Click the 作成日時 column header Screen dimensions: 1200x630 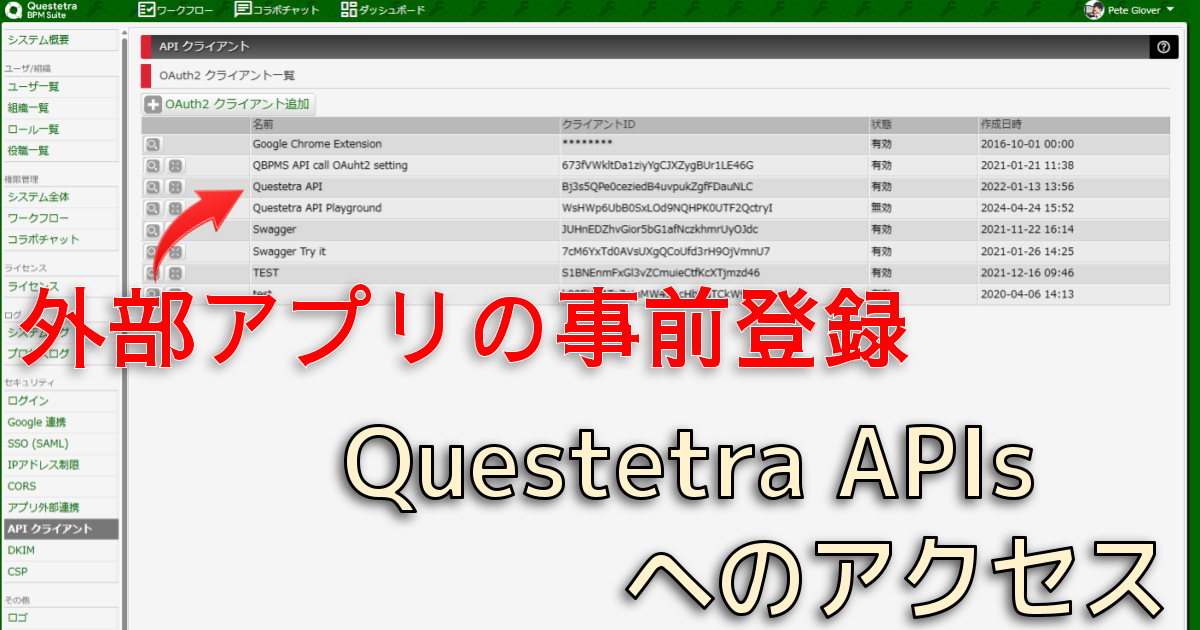1073,125
